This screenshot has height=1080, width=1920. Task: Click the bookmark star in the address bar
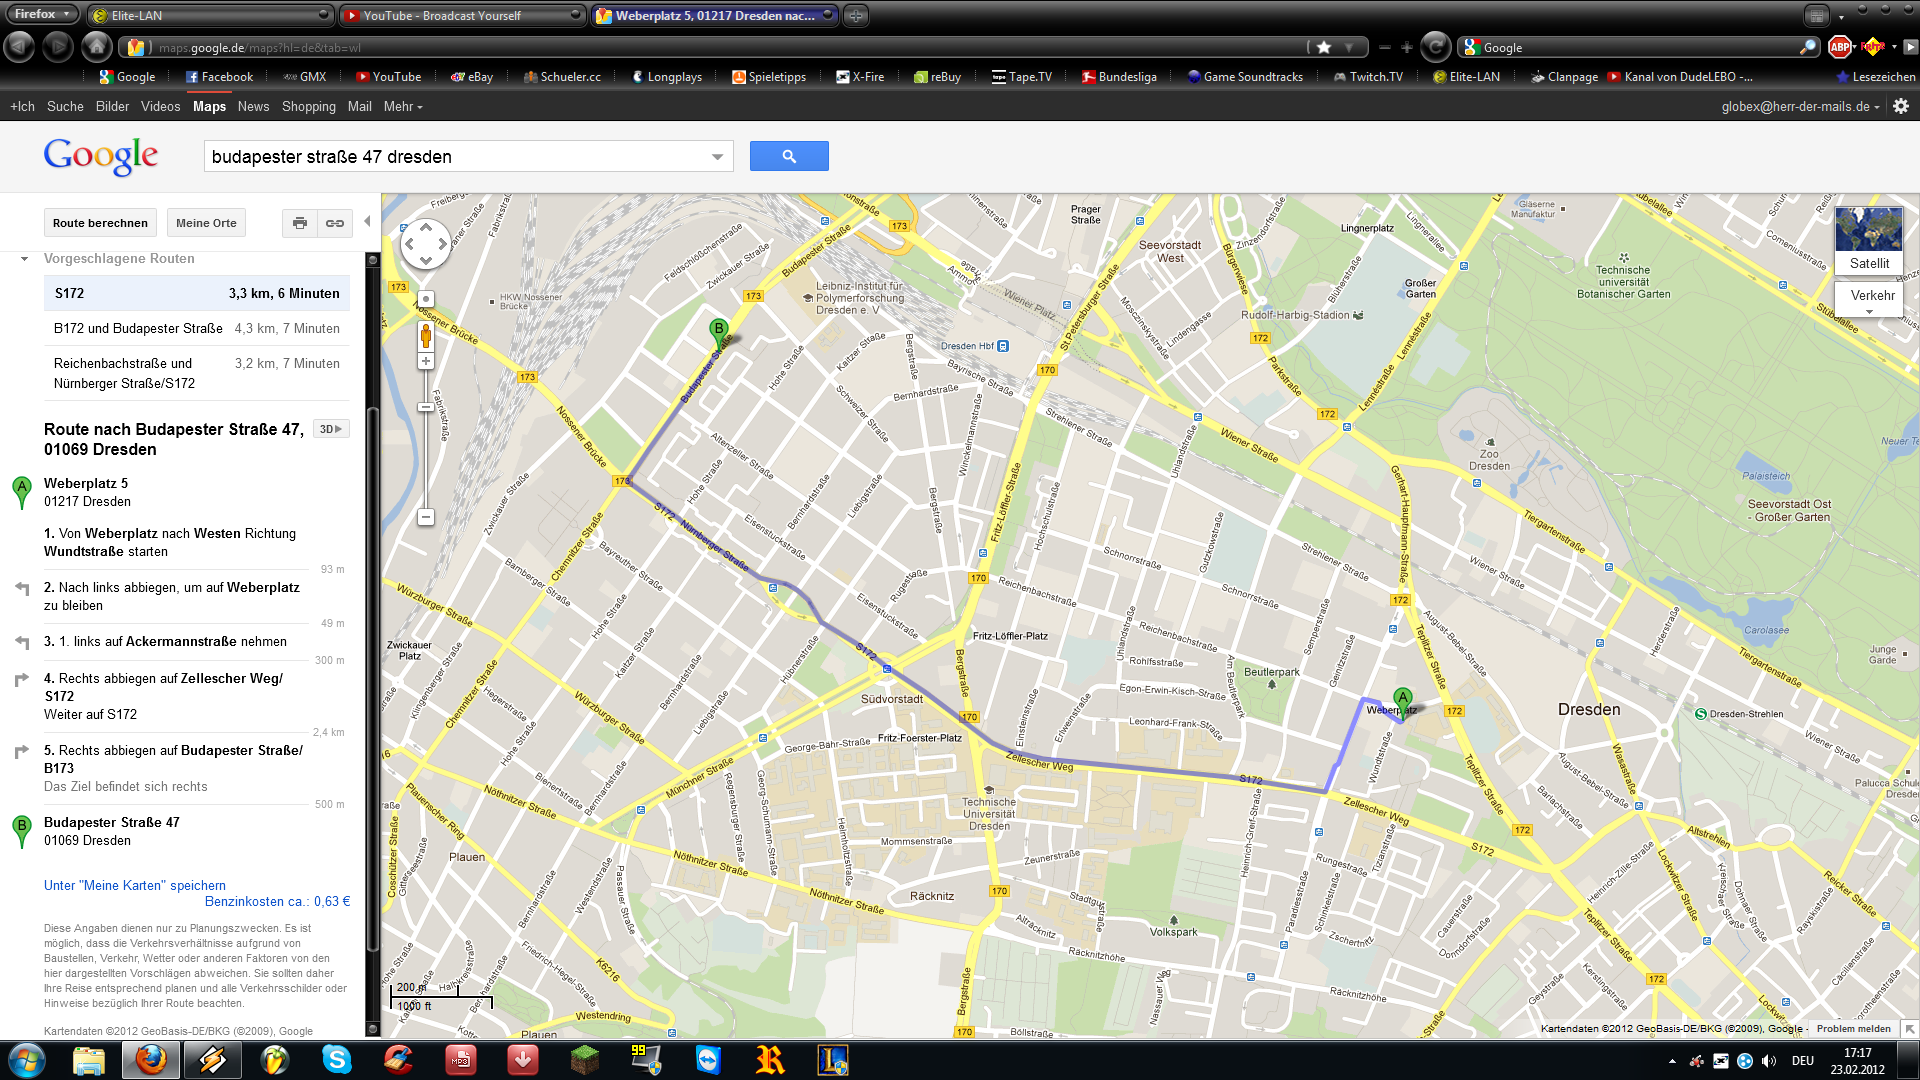click(x=1324, y=47)
